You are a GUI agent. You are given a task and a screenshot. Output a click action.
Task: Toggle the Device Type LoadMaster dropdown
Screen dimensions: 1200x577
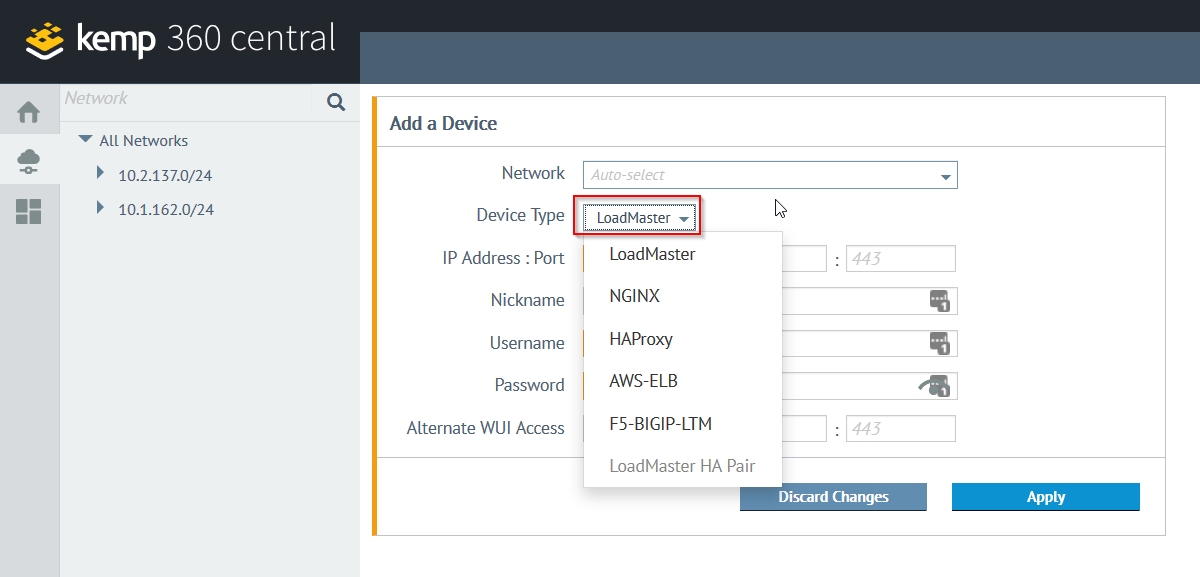pos(642,217)
